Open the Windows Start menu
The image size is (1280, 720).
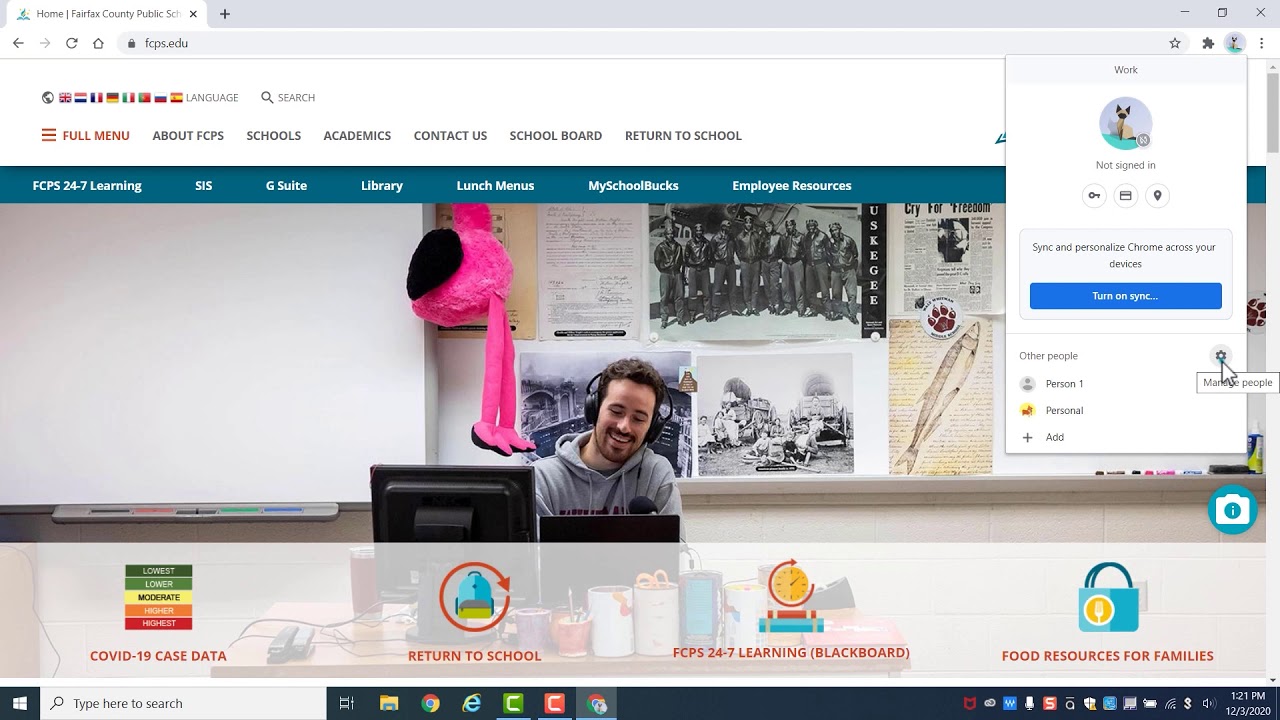20,703
